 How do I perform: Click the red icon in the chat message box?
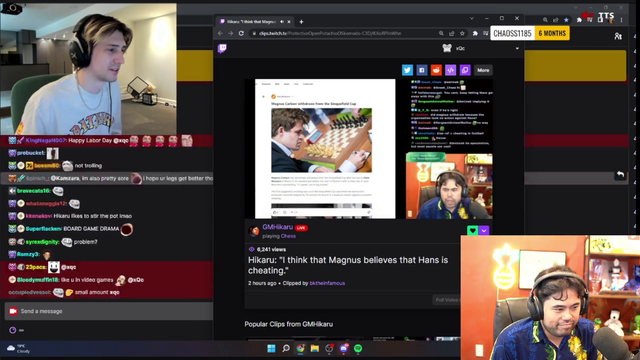click(x=13, y=311)
